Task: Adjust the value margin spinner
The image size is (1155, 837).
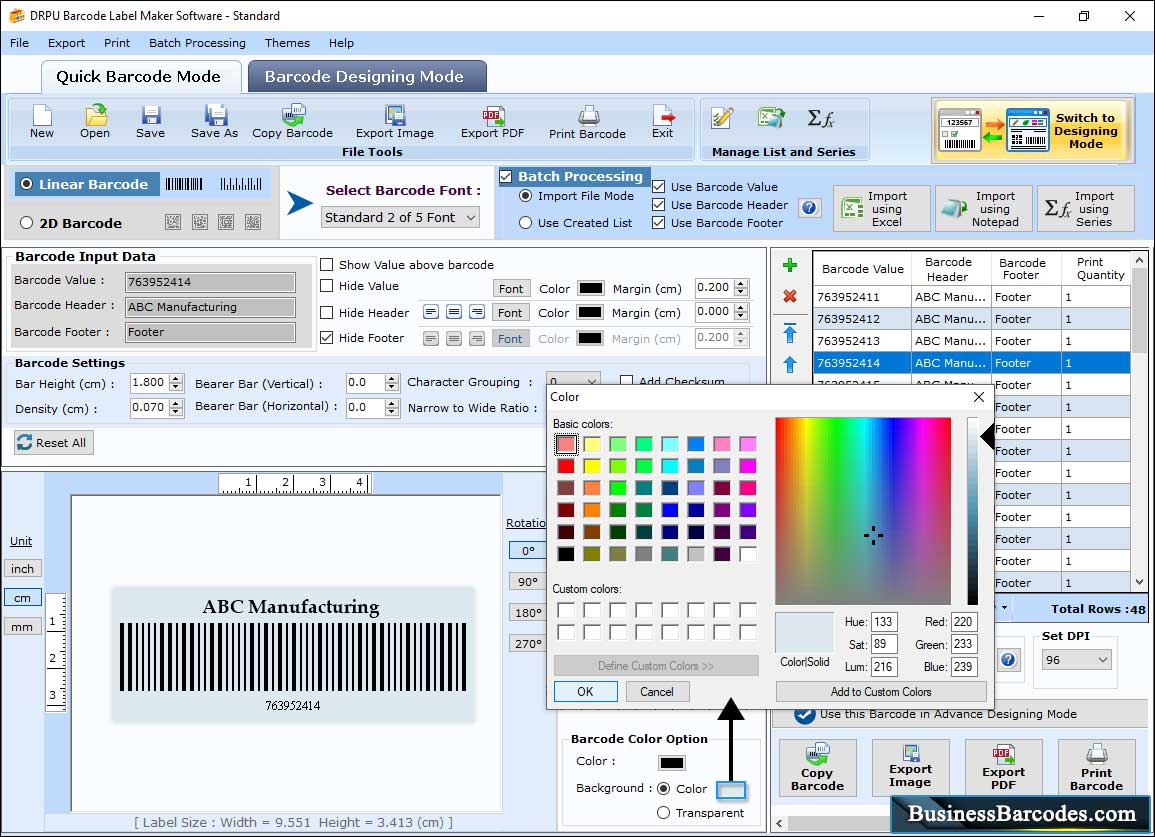Action: click(x=742, y=287)
